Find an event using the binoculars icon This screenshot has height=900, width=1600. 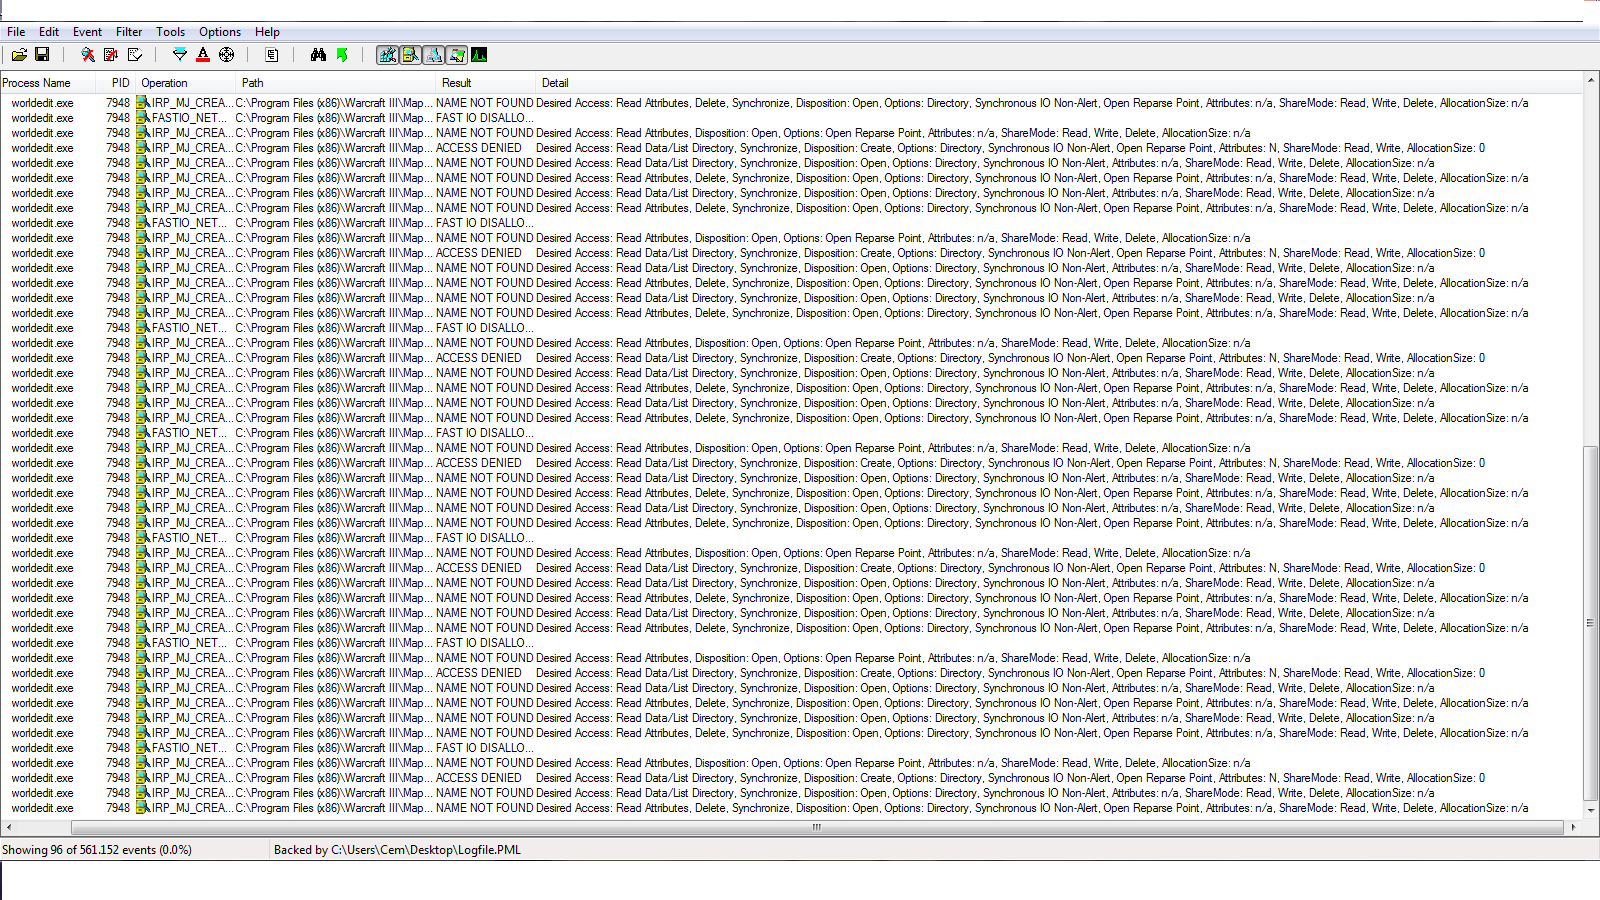[x=320, y=55]
